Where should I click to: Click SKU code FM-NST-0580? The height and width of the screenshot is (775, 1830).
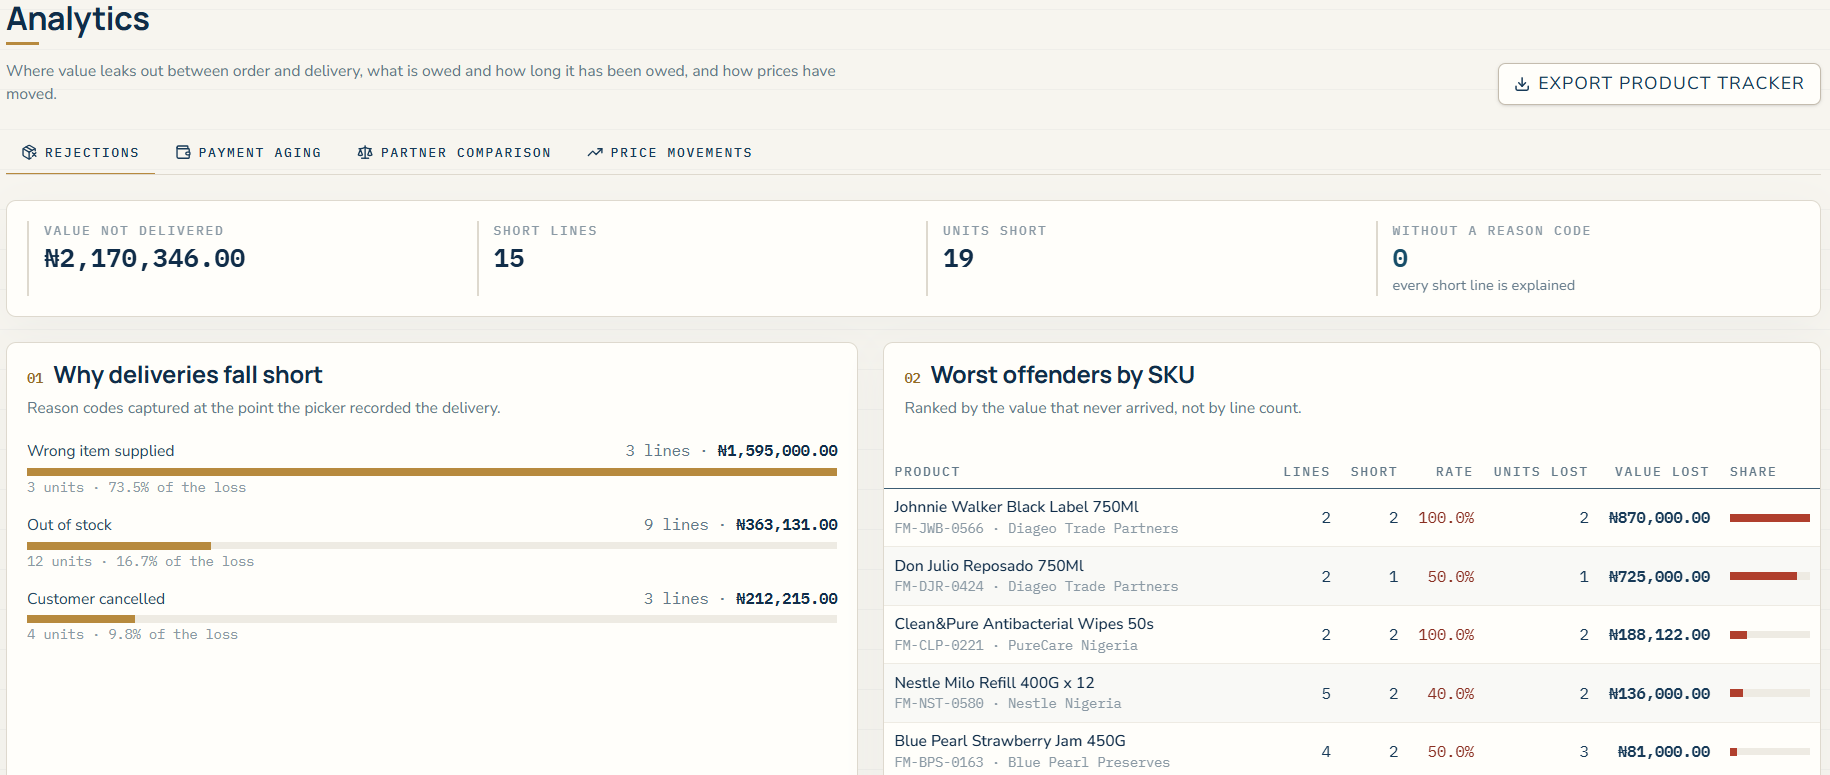[939, 704]
